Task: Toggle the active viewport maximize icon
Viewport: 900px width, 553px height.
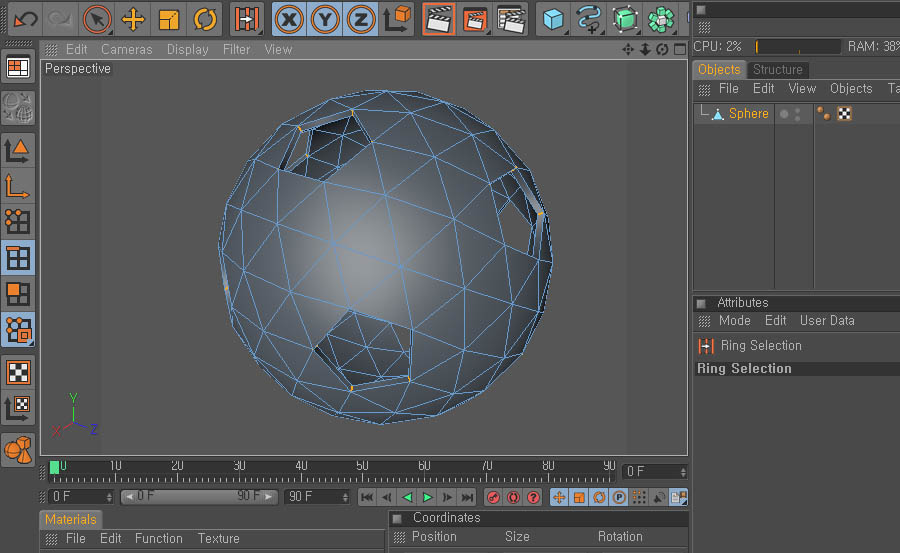Action: click(x=680, y=49)
